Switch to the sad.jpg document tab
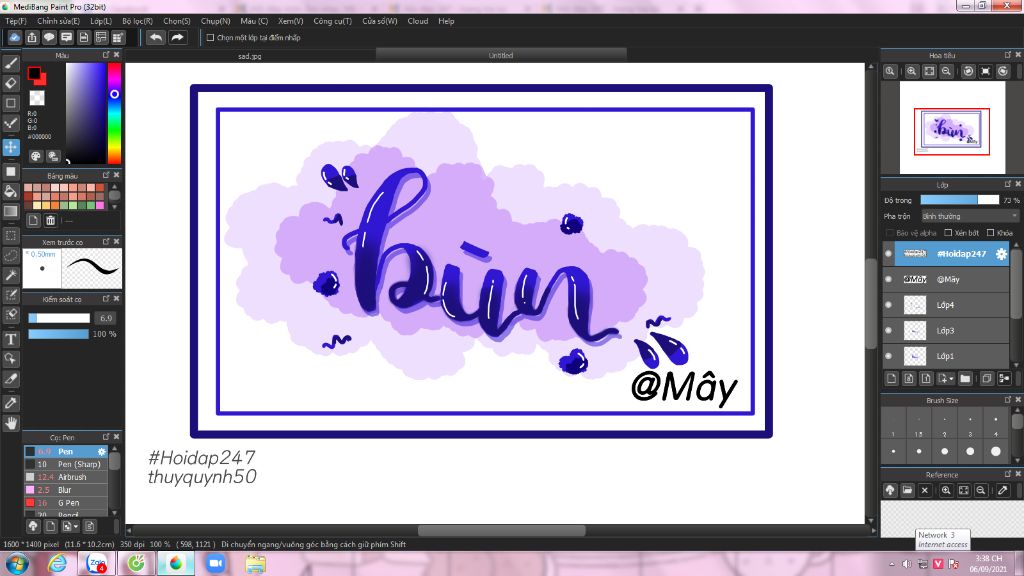The image size is (1024, 576). [x=249, y=56]
